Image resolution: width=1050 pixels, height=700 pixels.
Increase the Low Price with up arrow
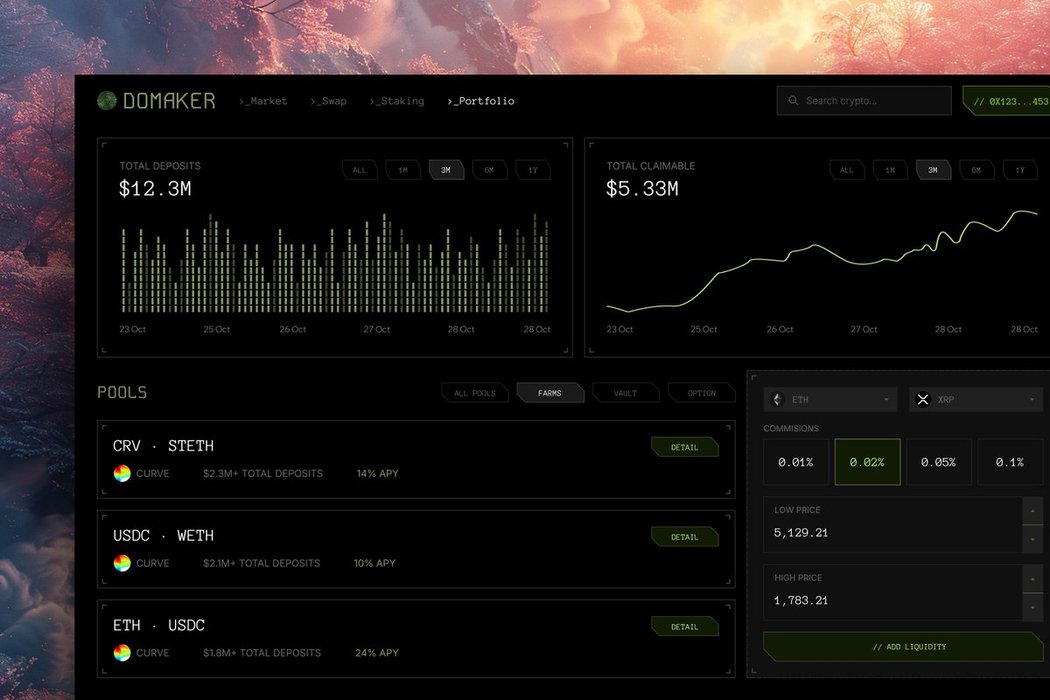click(x=1033, y=510)
